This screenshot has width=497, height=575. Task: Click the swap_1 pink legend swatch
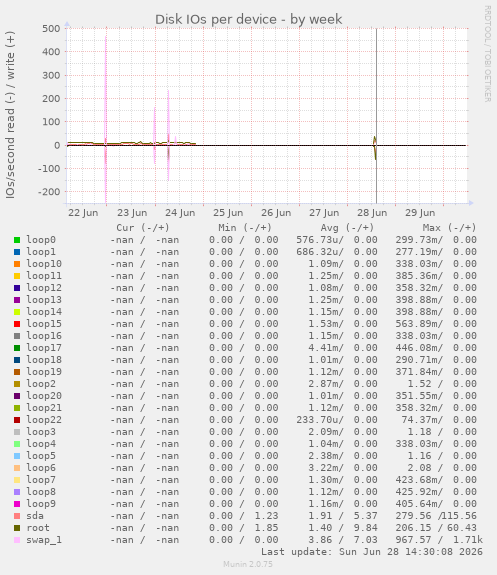tap(17, 540)
